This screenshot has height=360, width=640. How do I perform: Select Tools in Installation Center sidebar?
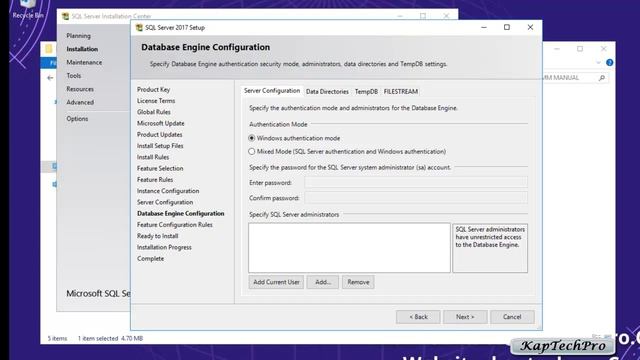[x=73, y=76]
